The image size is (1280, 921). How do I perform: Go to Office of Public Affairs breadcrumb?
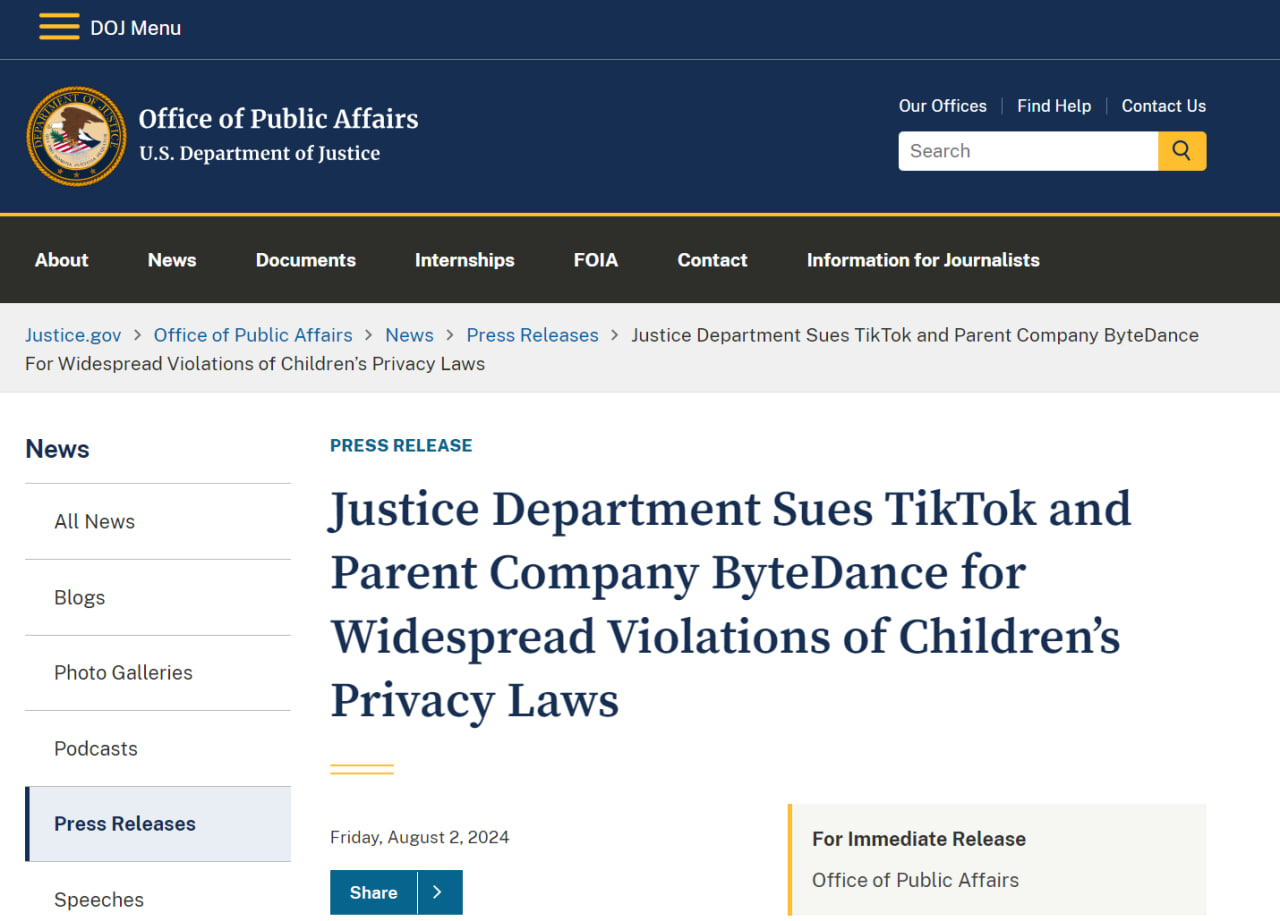pyautogui.click(x=253, y=335)
